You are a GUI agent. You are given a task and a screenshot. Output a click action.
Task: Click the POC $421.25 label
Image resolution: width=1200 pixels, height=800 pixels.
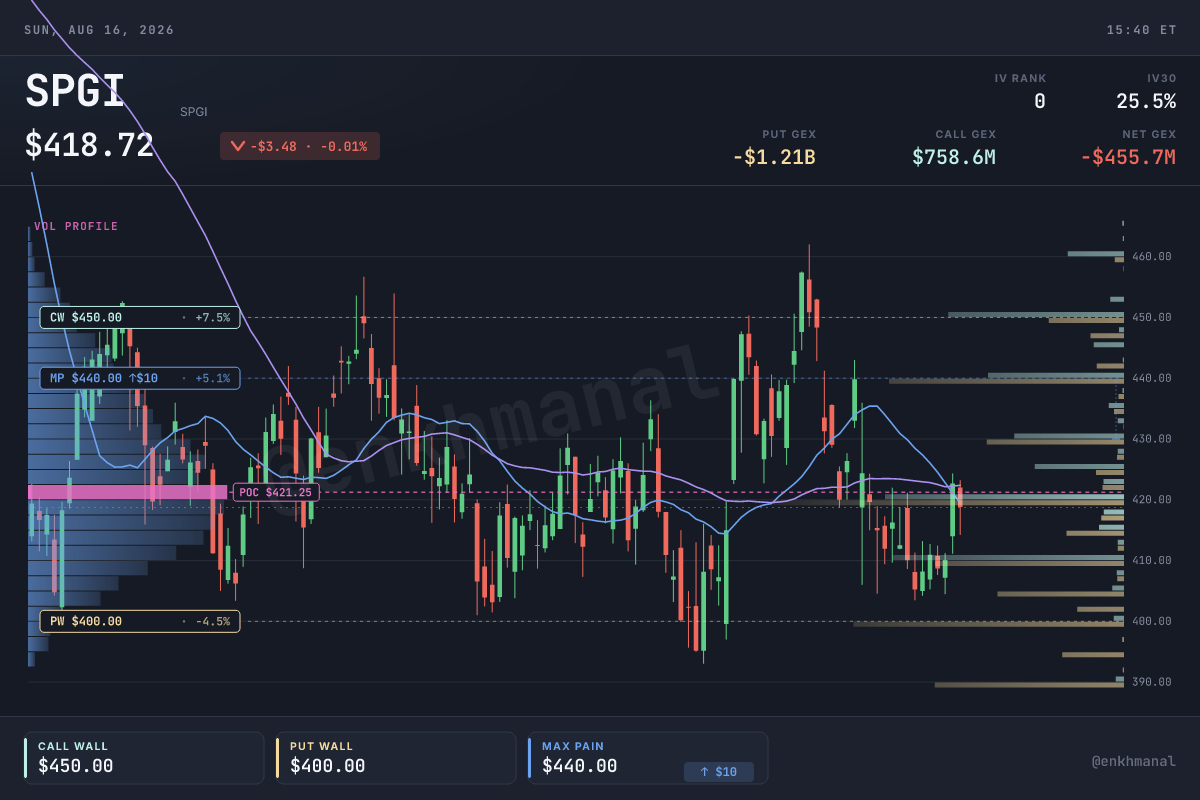point(276,492)
